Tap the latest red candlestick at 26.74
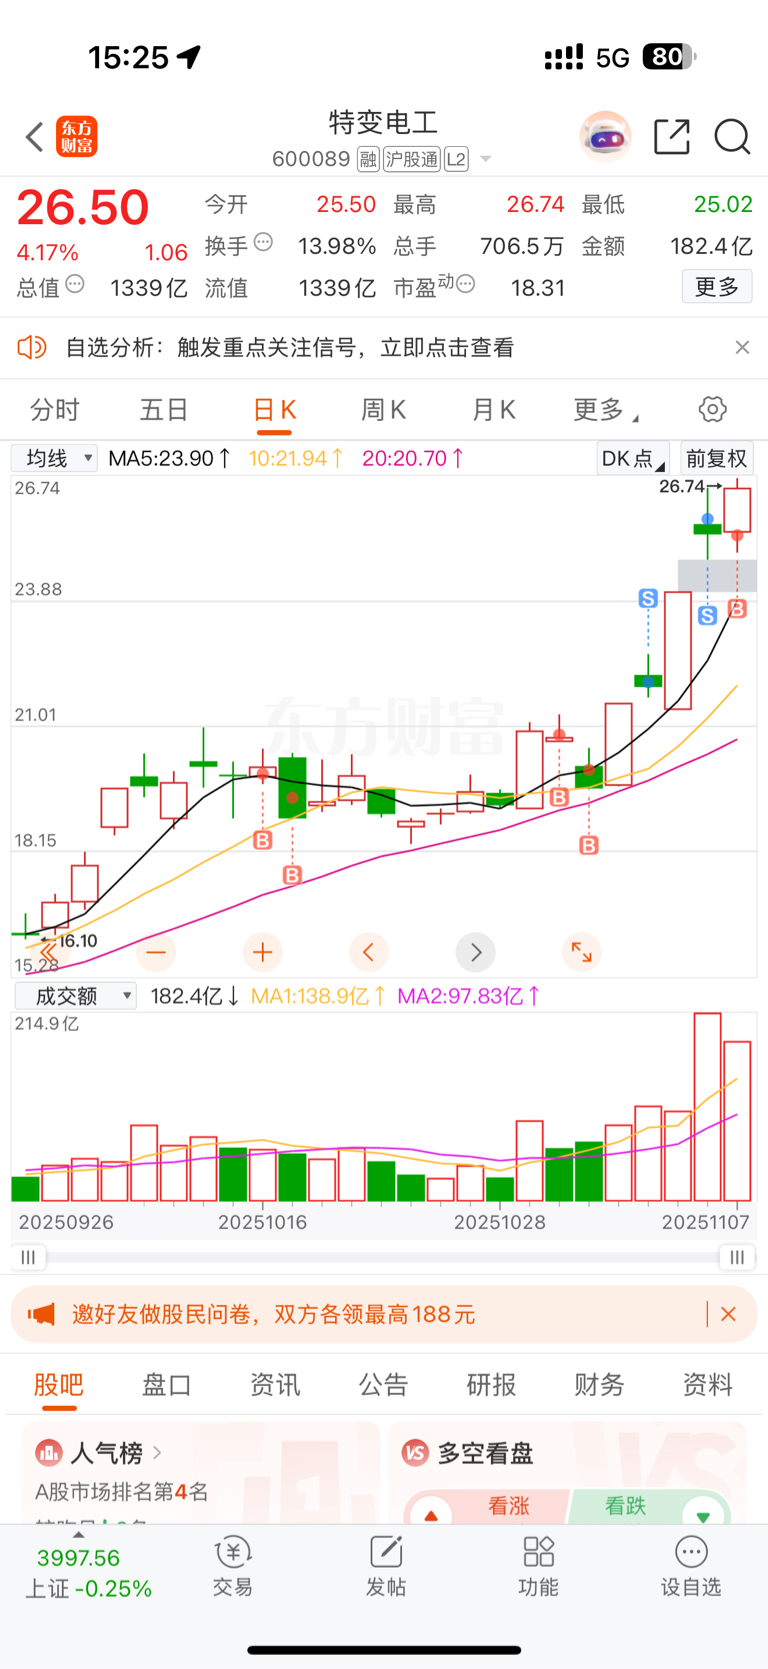Screen dimensions: 768x1669 737,510
